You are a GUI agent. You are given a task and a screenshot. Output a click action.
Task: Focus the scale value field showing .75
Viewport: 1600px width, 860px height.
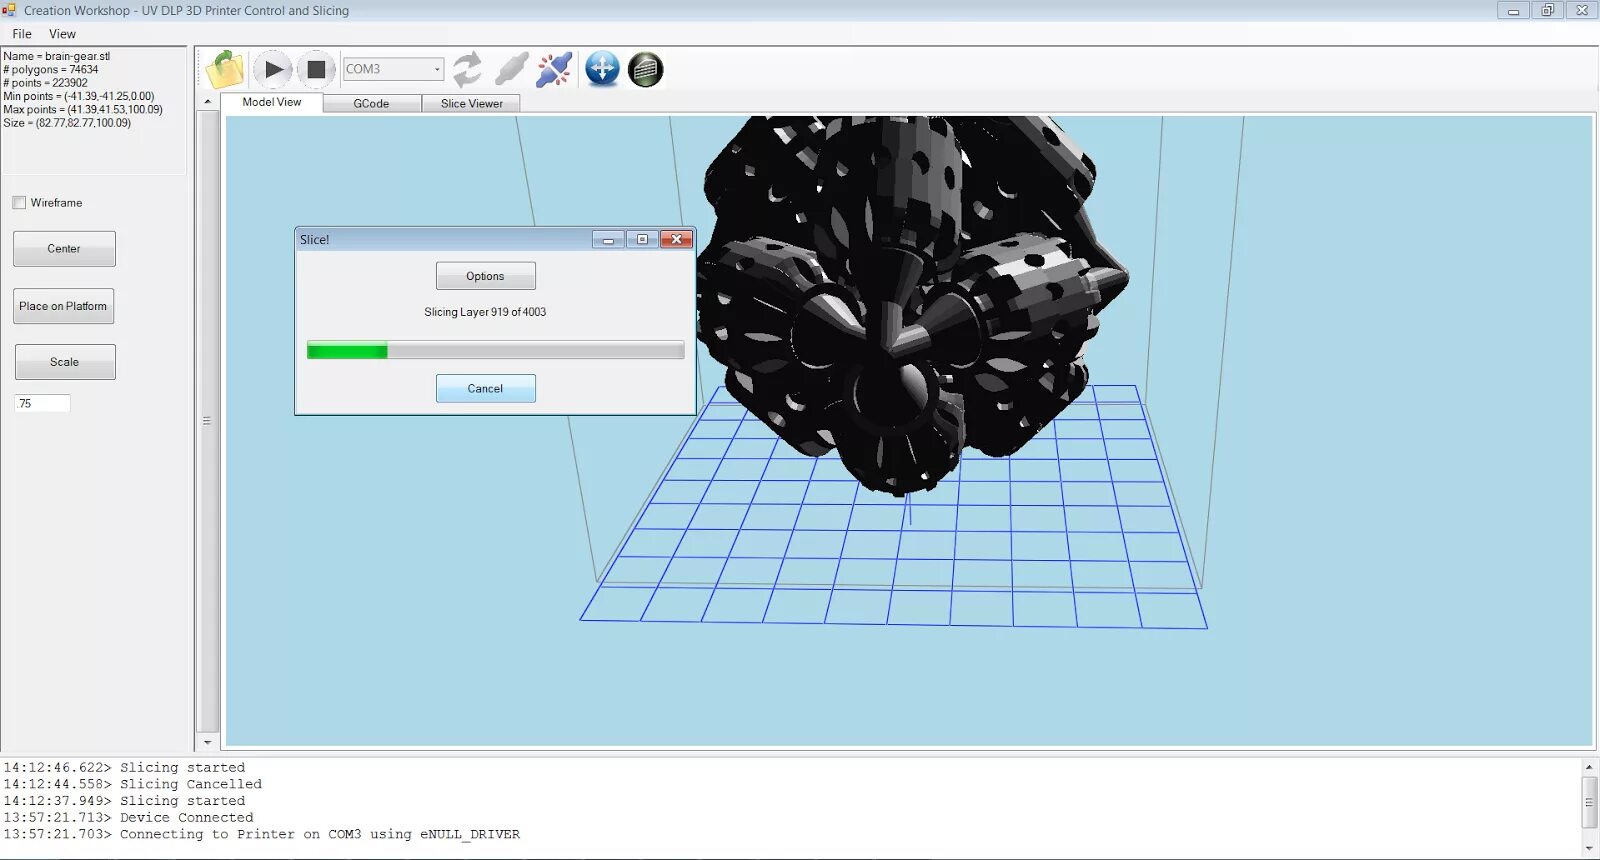click(43, 404)
